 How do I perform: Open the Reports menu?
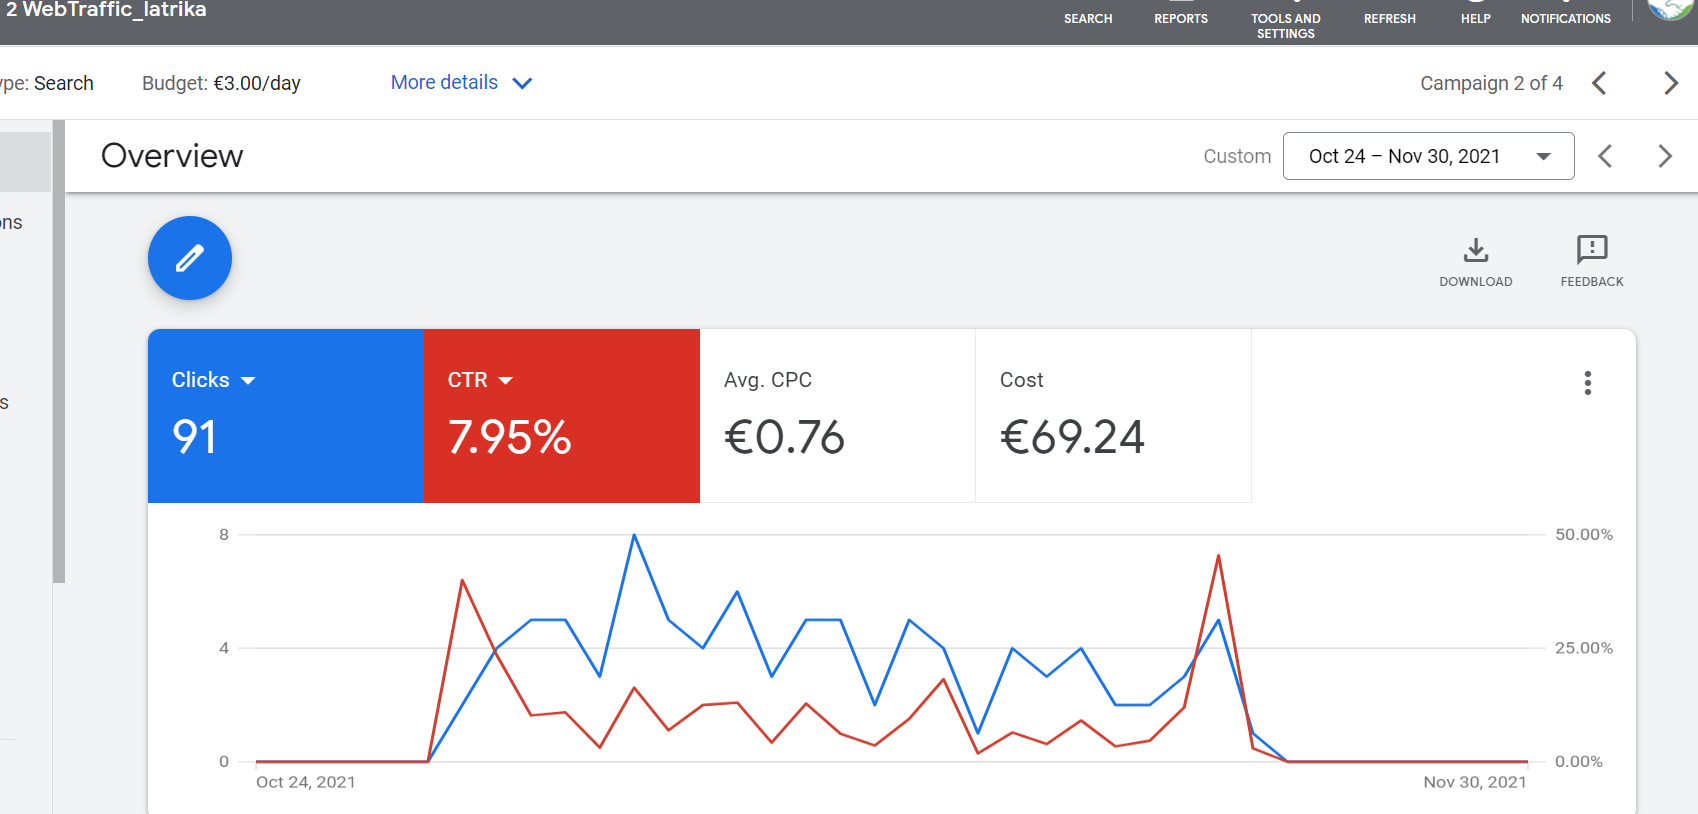click(1181, 16)
